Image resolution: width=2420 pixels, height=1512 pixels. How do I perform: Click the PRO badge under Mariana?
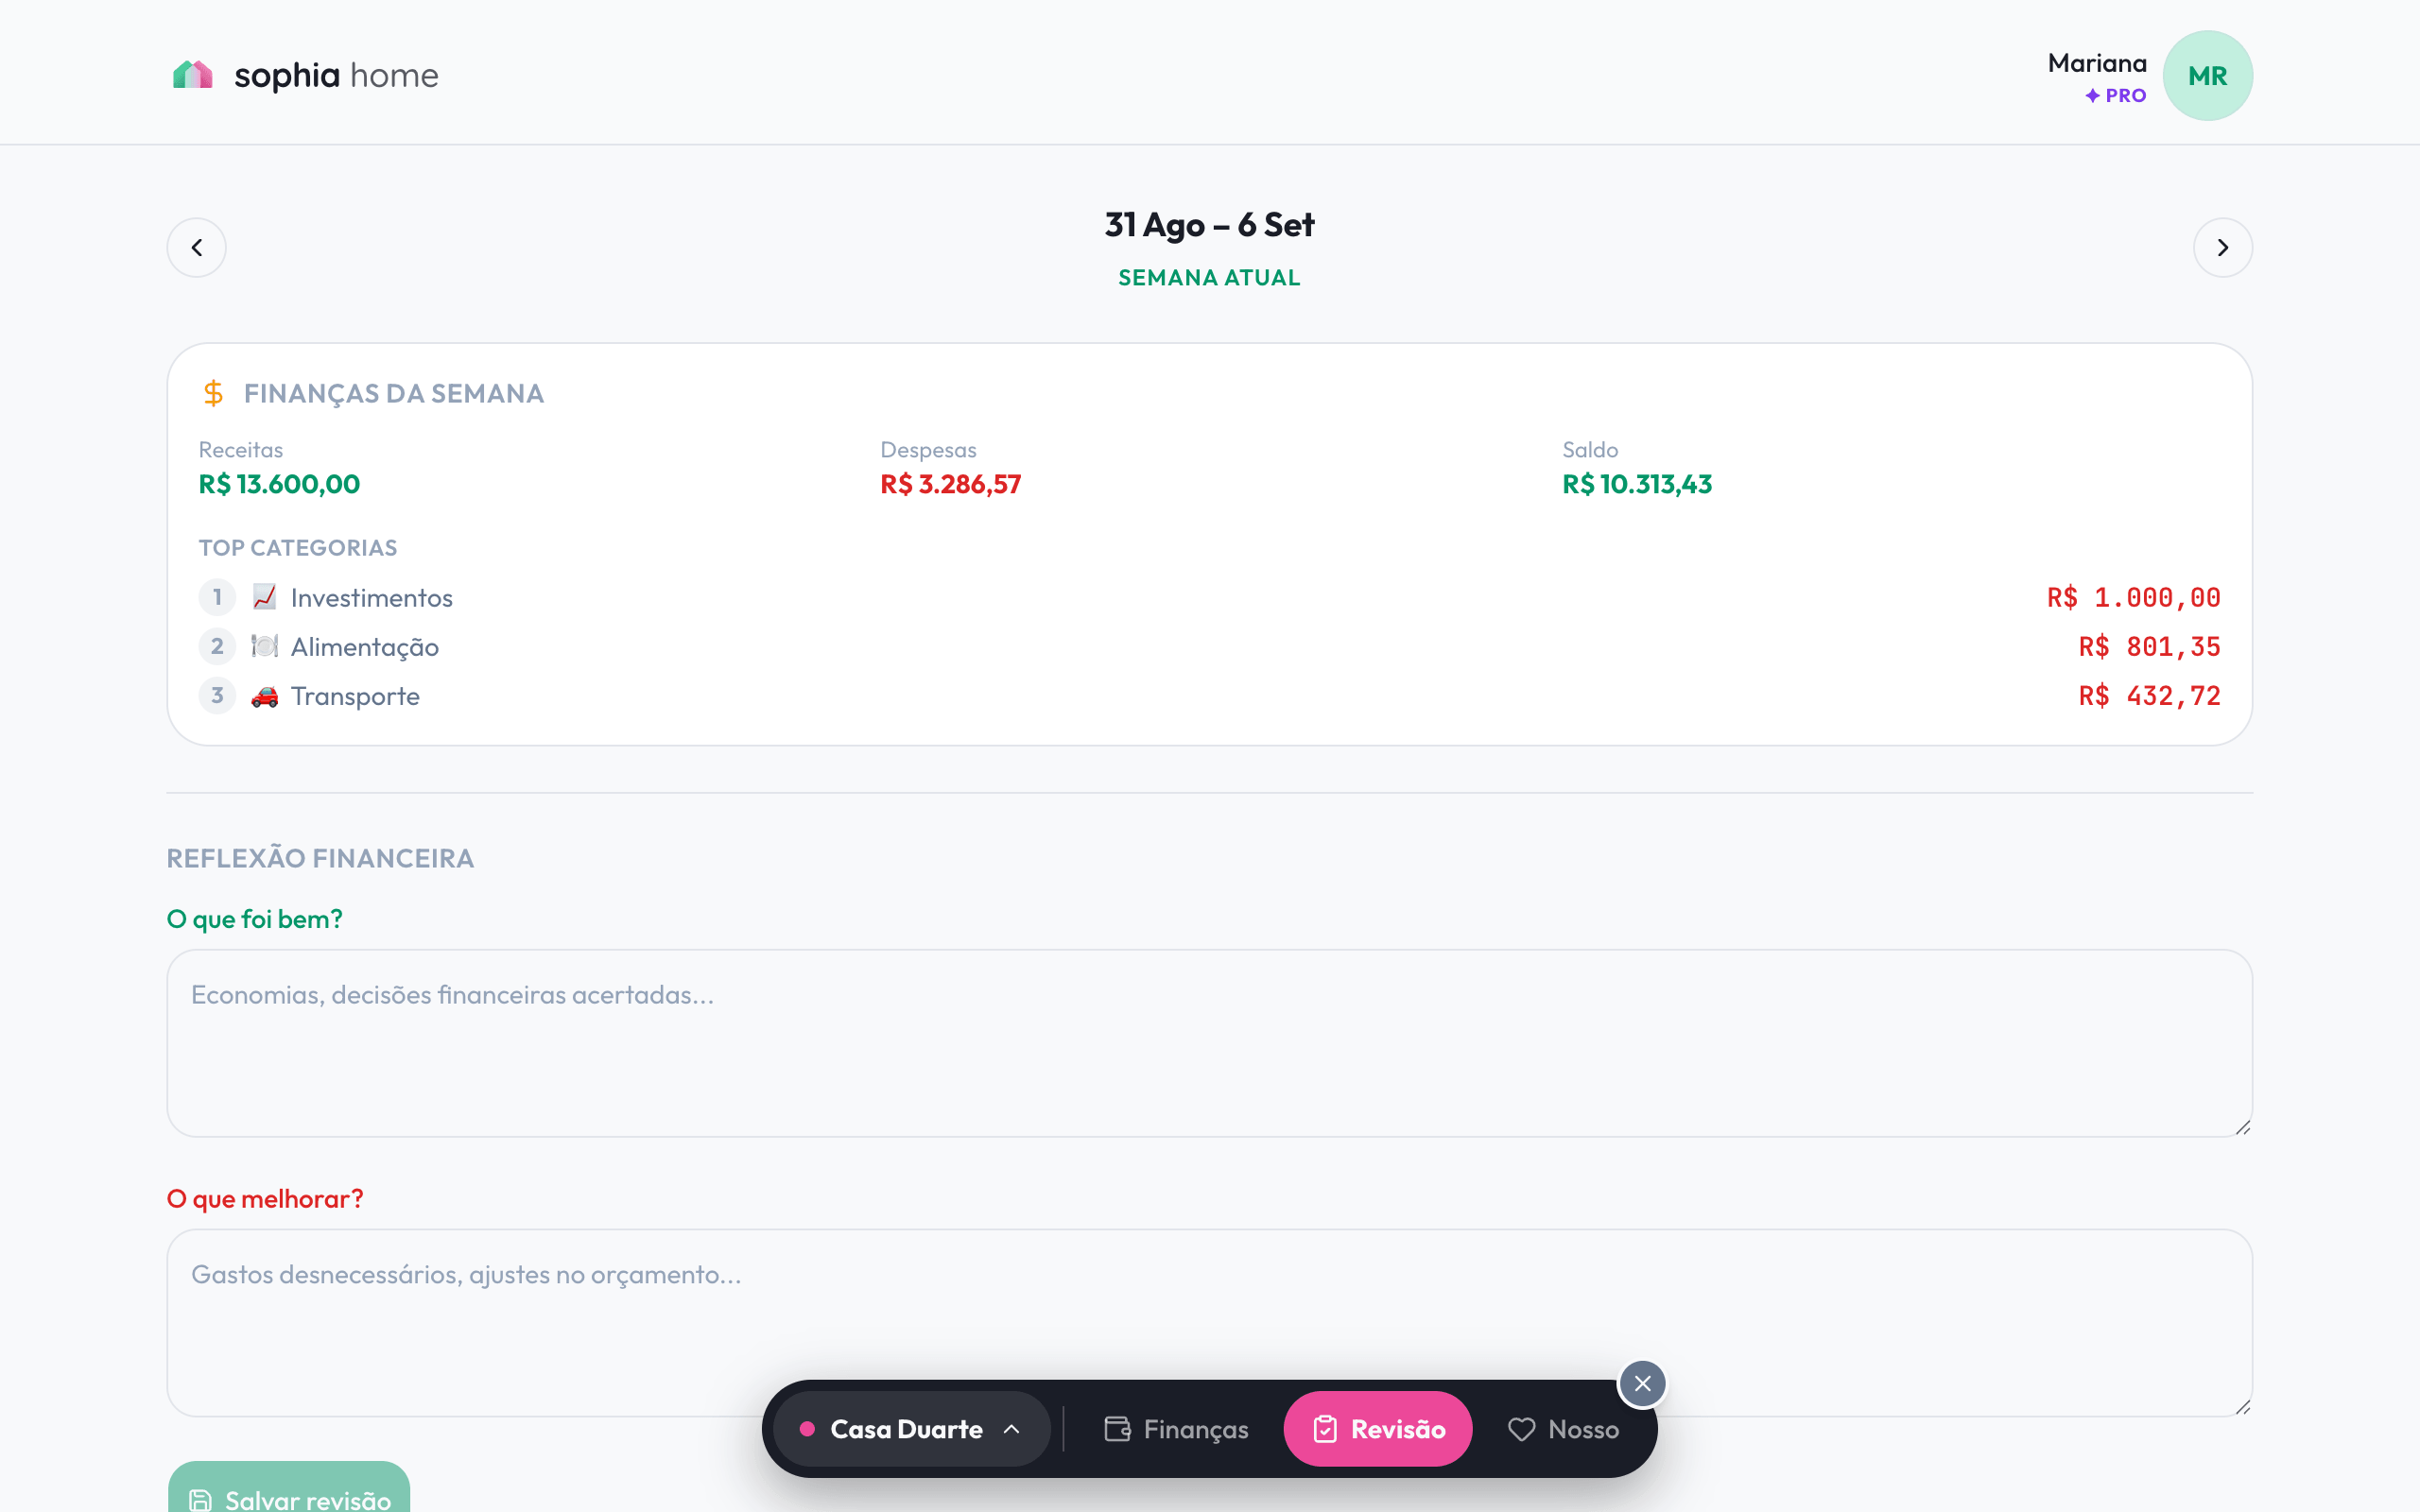2115,96
